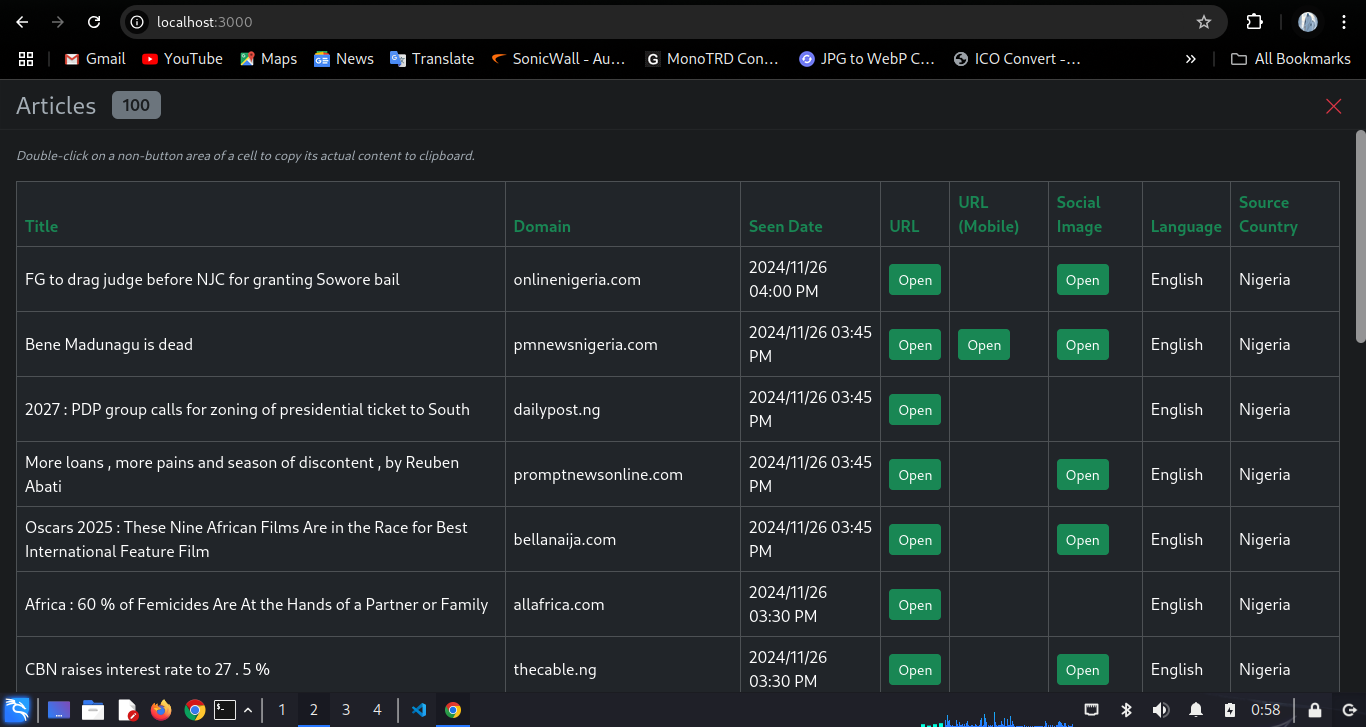Open the Maps bookmark
This screenshot has width=1366, height=727.
point(268,59)
